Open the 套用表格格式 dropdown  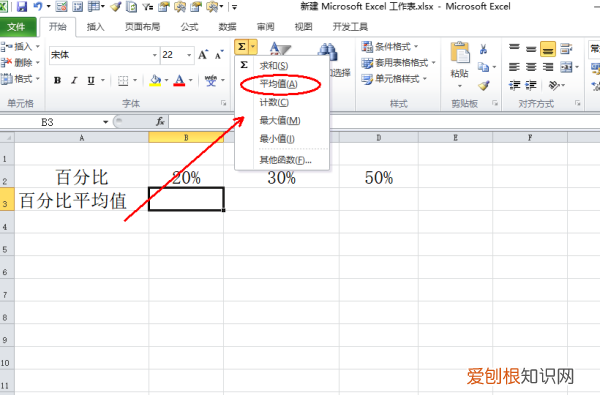point(398,62)
